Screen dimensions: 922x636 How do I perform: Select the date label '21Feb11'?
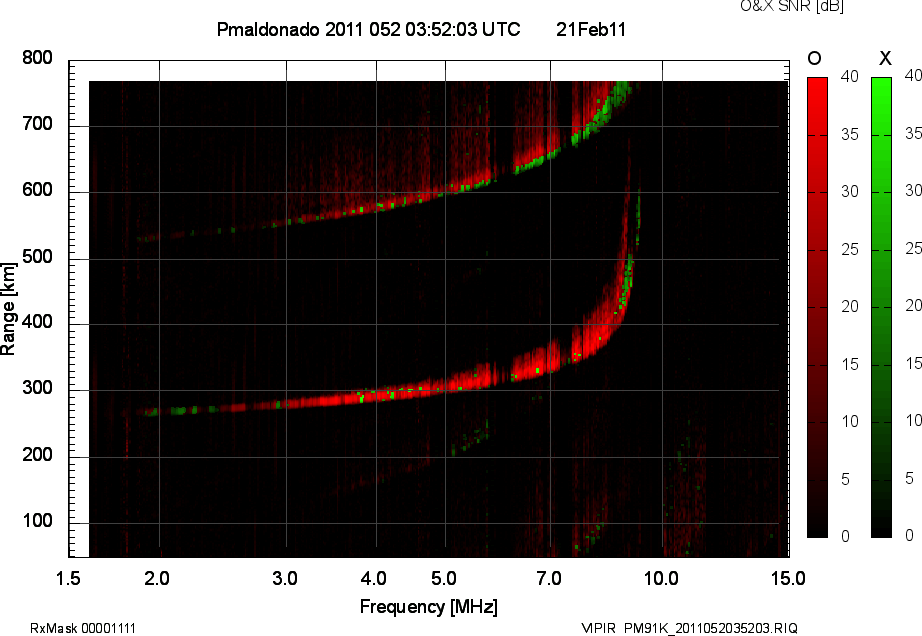tap(591, 29)
